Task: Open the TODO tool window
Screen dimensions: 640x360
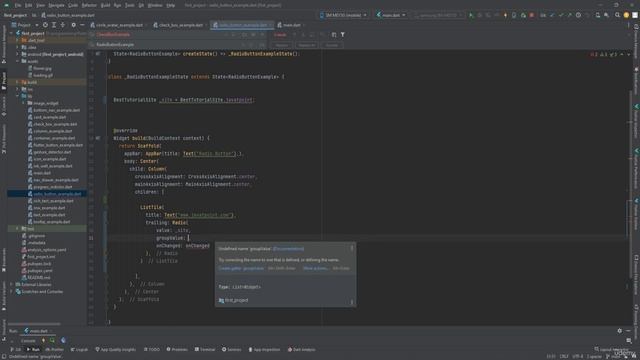Action: point(152,349)
